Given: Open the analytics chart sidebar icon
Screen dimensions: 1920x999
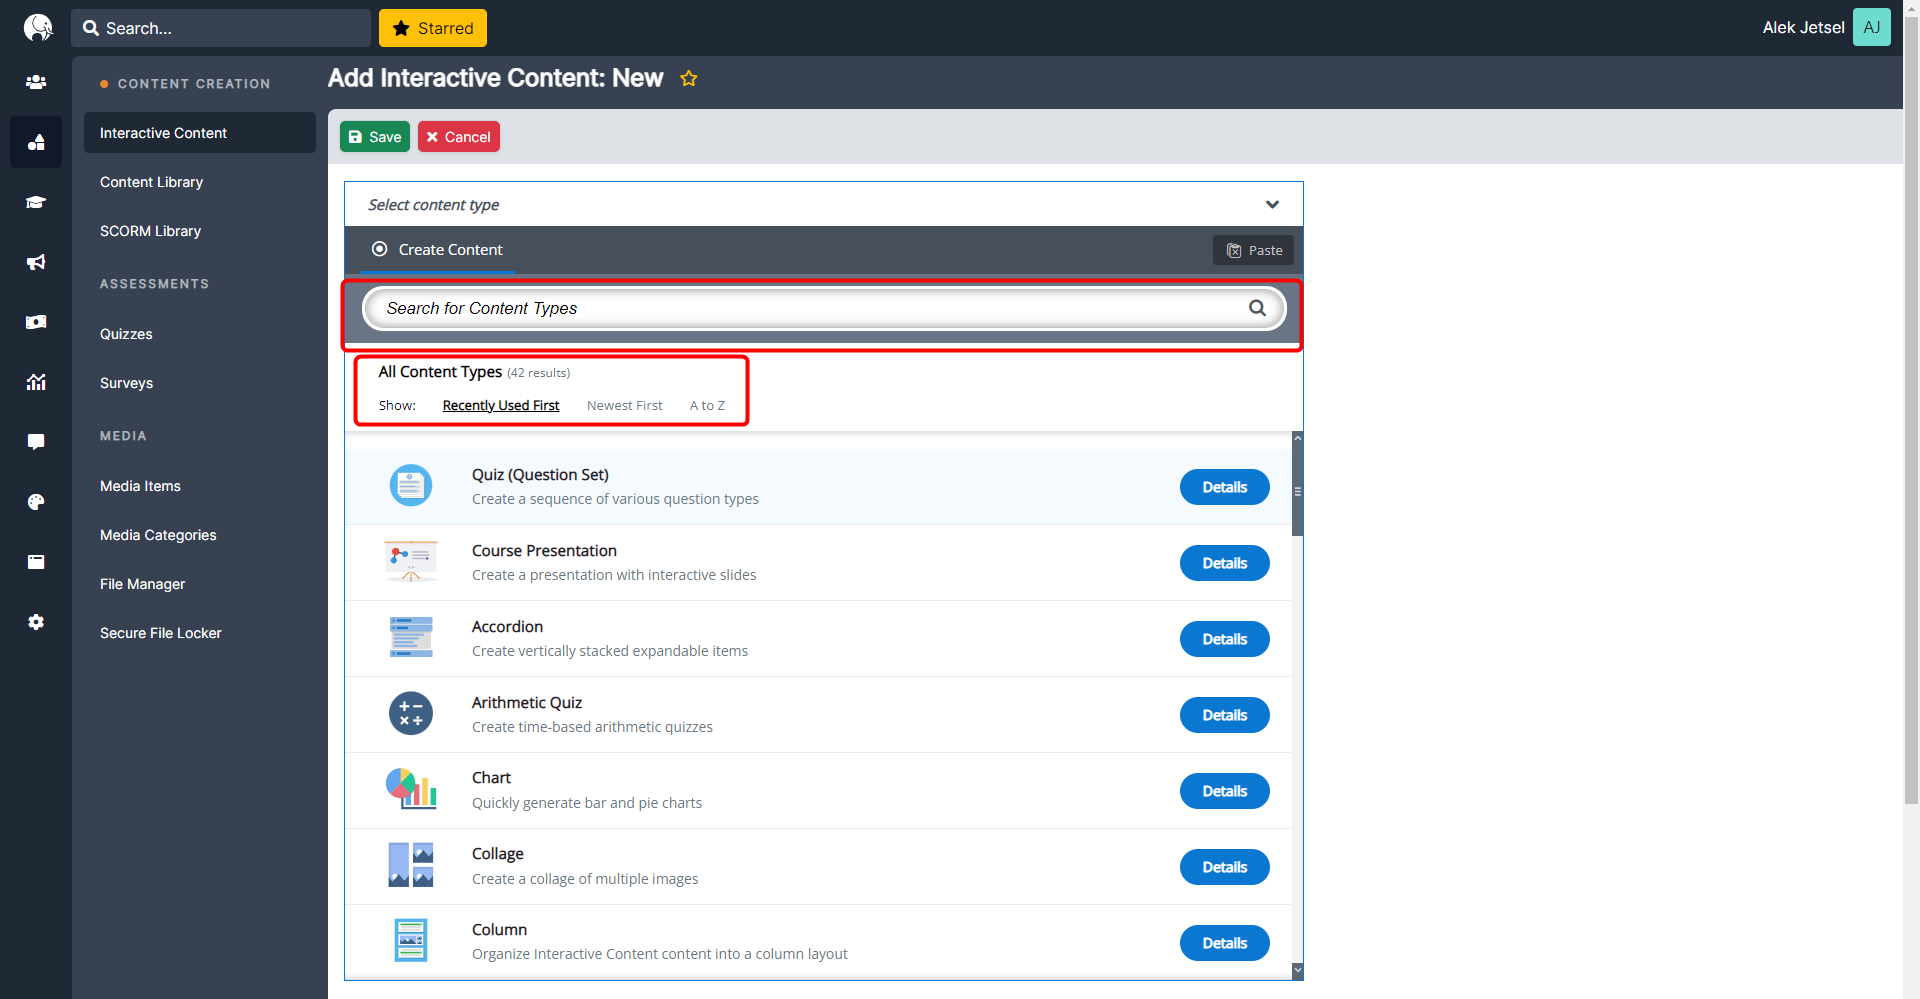Looking at the screenshot, I should click(x=36, y=382).
